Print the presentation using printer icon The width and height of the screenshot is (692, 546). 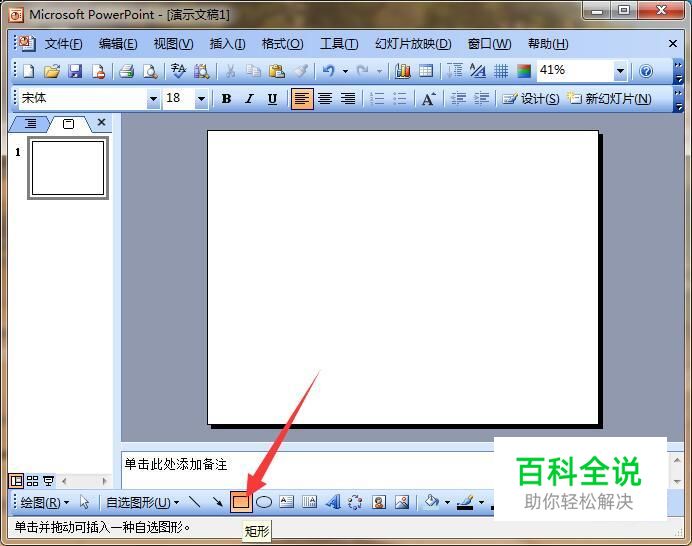click(127, 71)
